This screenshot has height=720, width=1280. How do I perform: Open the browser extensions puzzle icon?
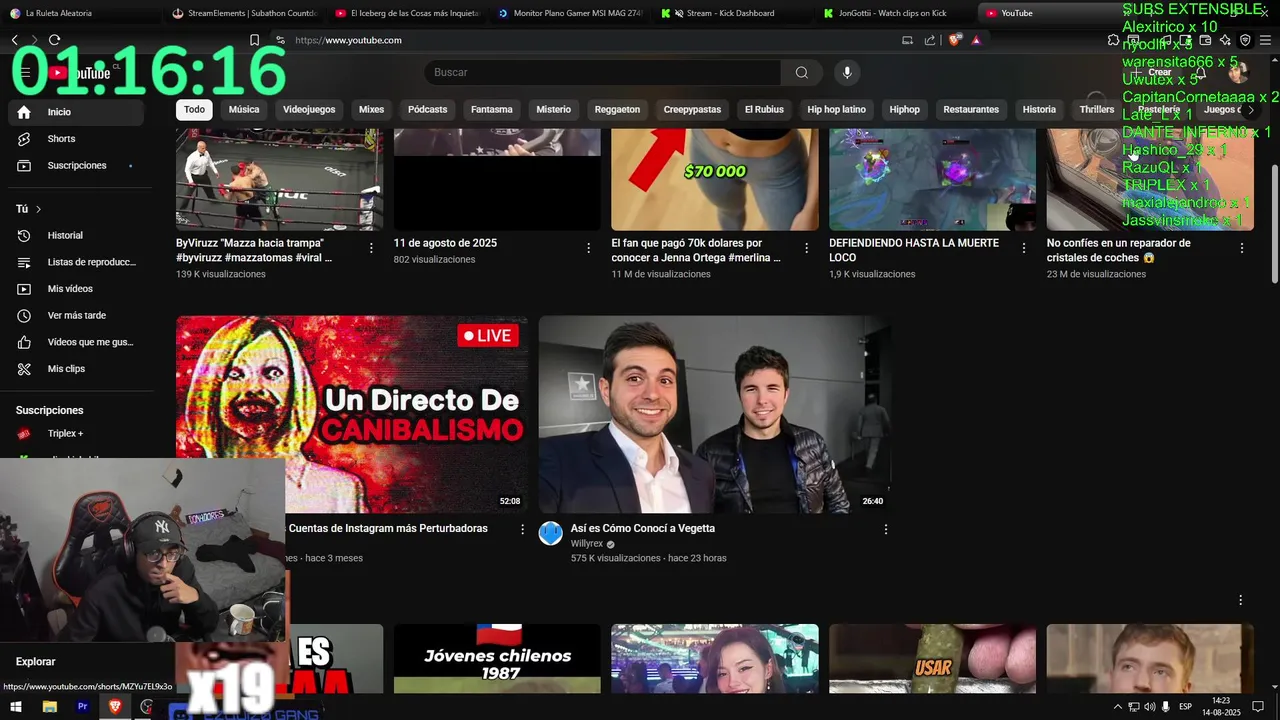(1113, 40)
